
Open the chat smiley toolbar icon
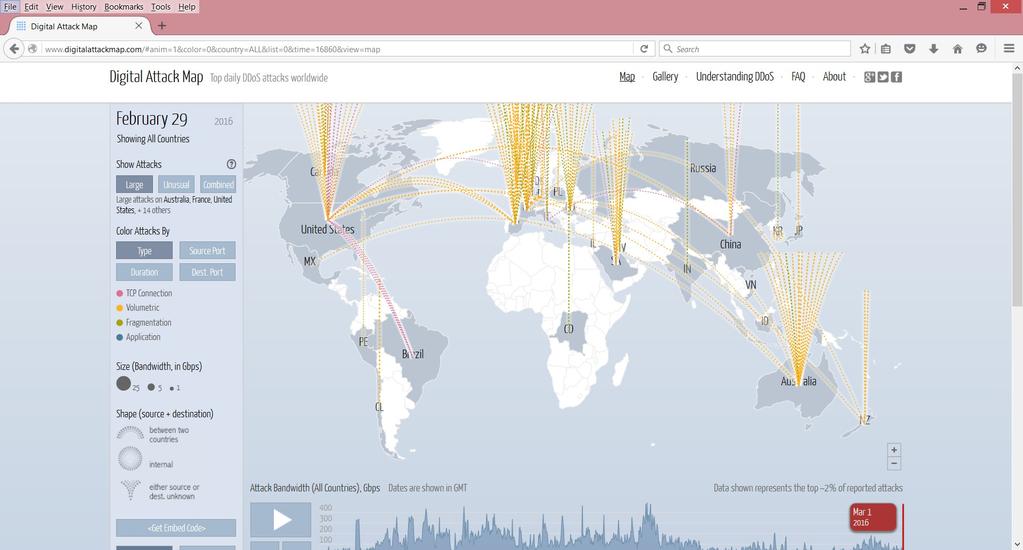tap(981, 49)
